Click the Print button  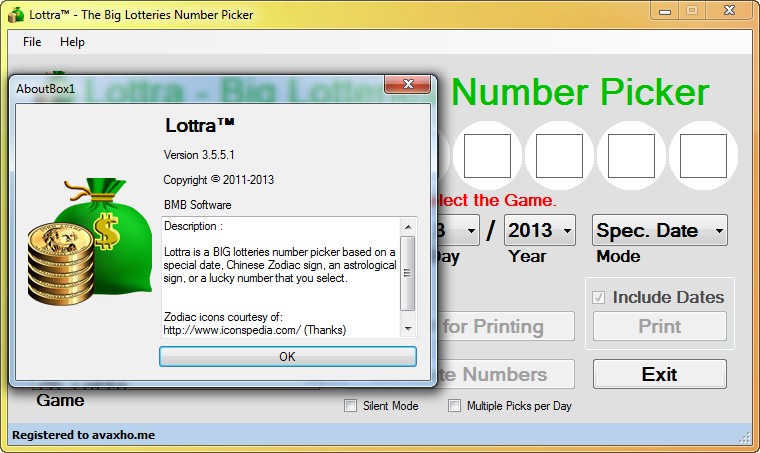(659, 326)
